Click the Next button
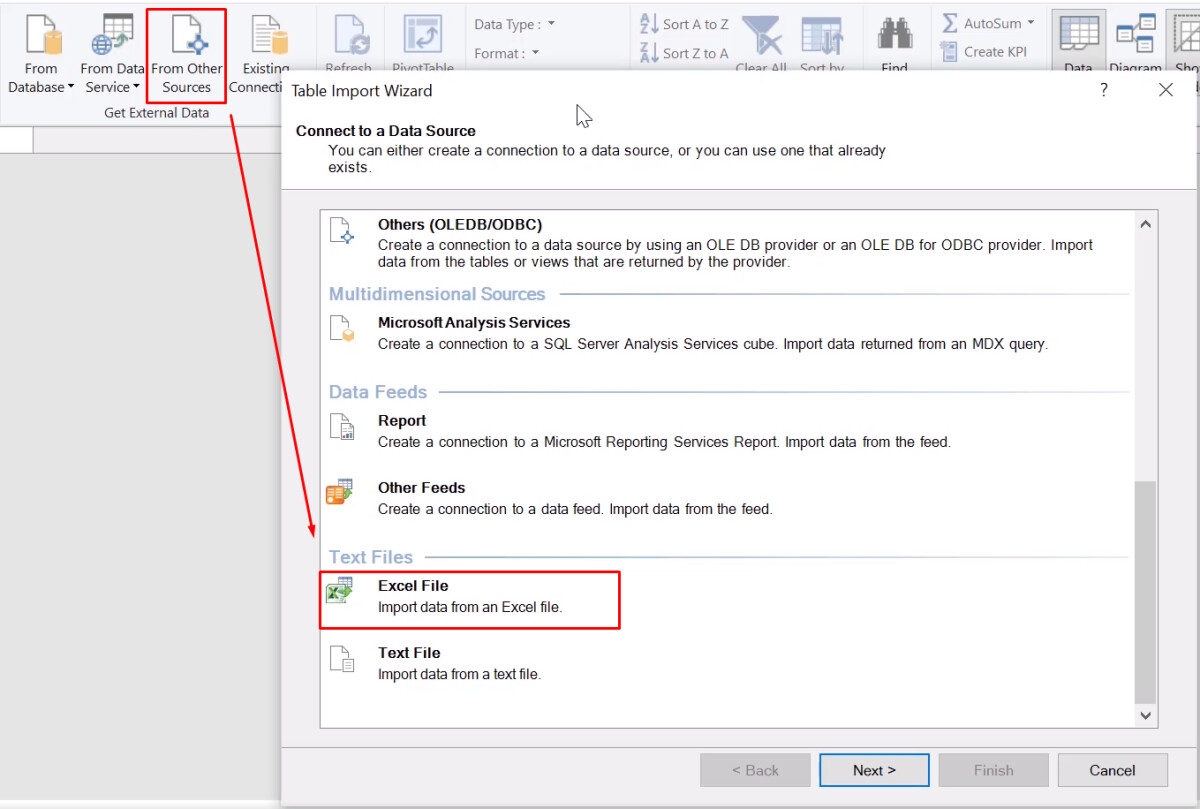The height and width of the screenshot is (809, 1200). click(873, 769)
